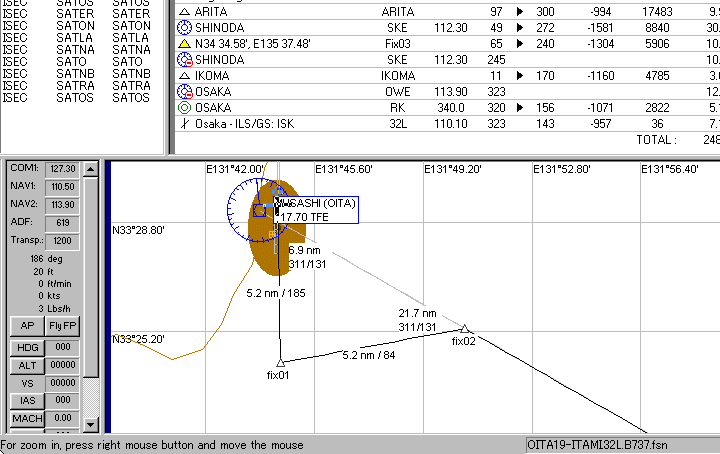Click the ARITA waypoint triangle icon
The image size is (720, 454).
click(184, 10)
